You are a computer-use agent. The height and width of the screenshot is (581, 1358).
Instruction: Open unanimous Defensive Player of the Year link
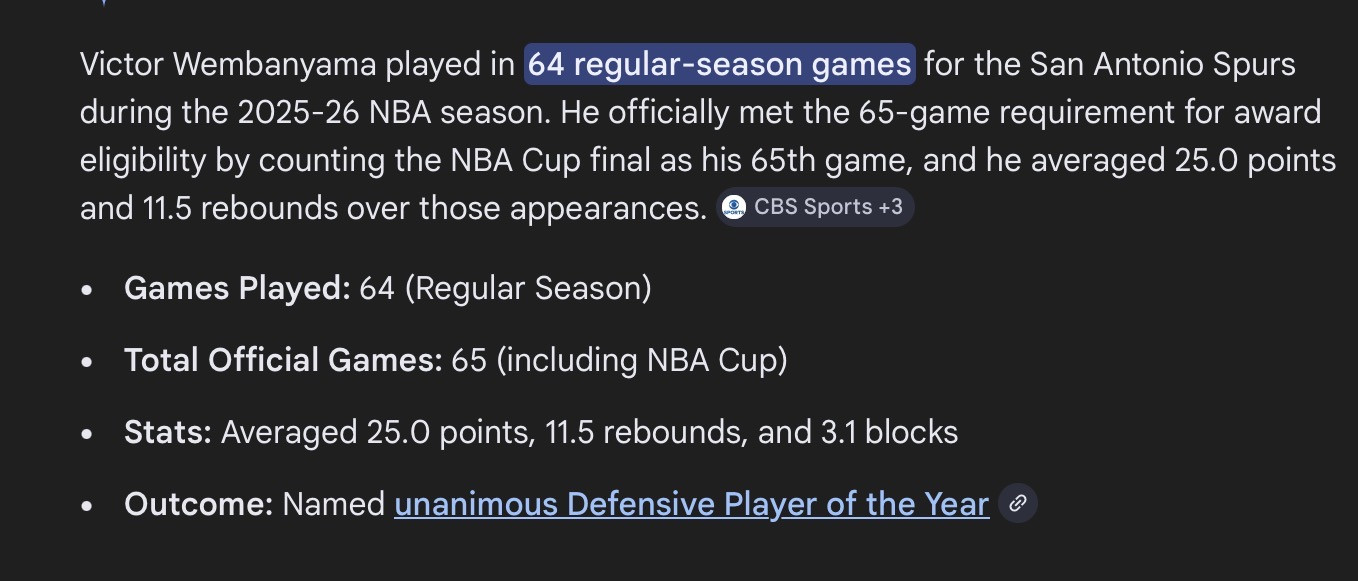tap(692, 504)
